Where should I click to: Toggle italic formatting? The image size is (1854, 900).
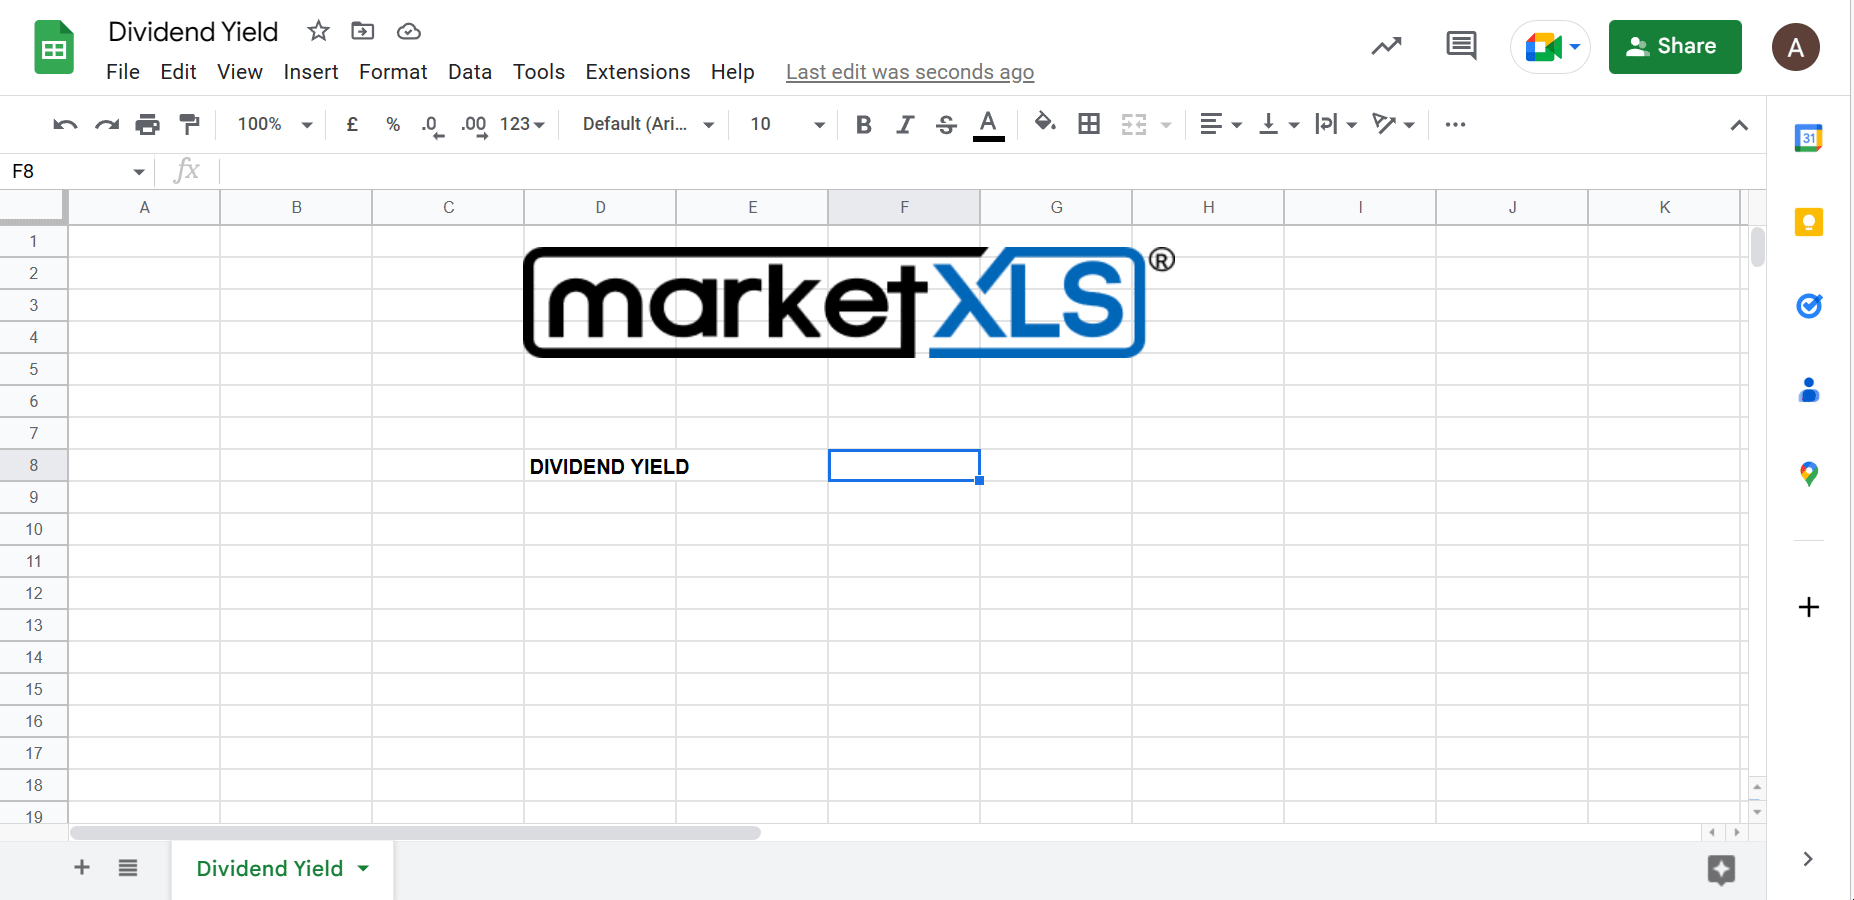pos(905,124)
